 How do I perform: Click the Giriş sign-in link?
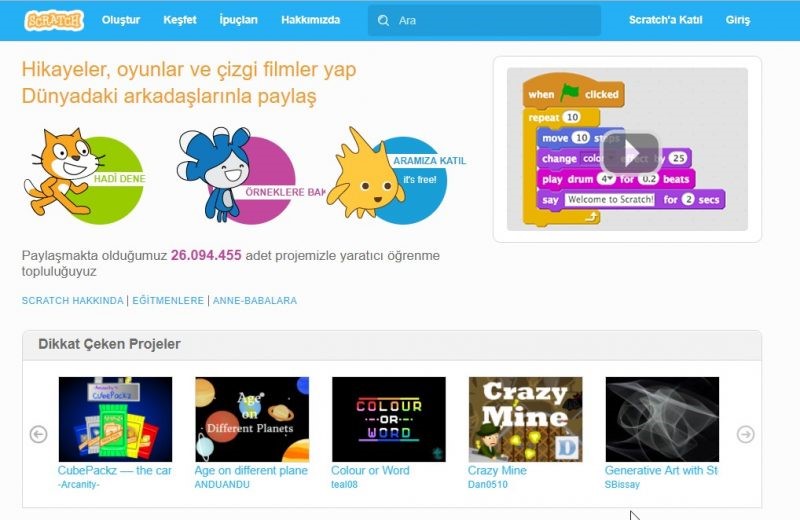click(738, 20)
